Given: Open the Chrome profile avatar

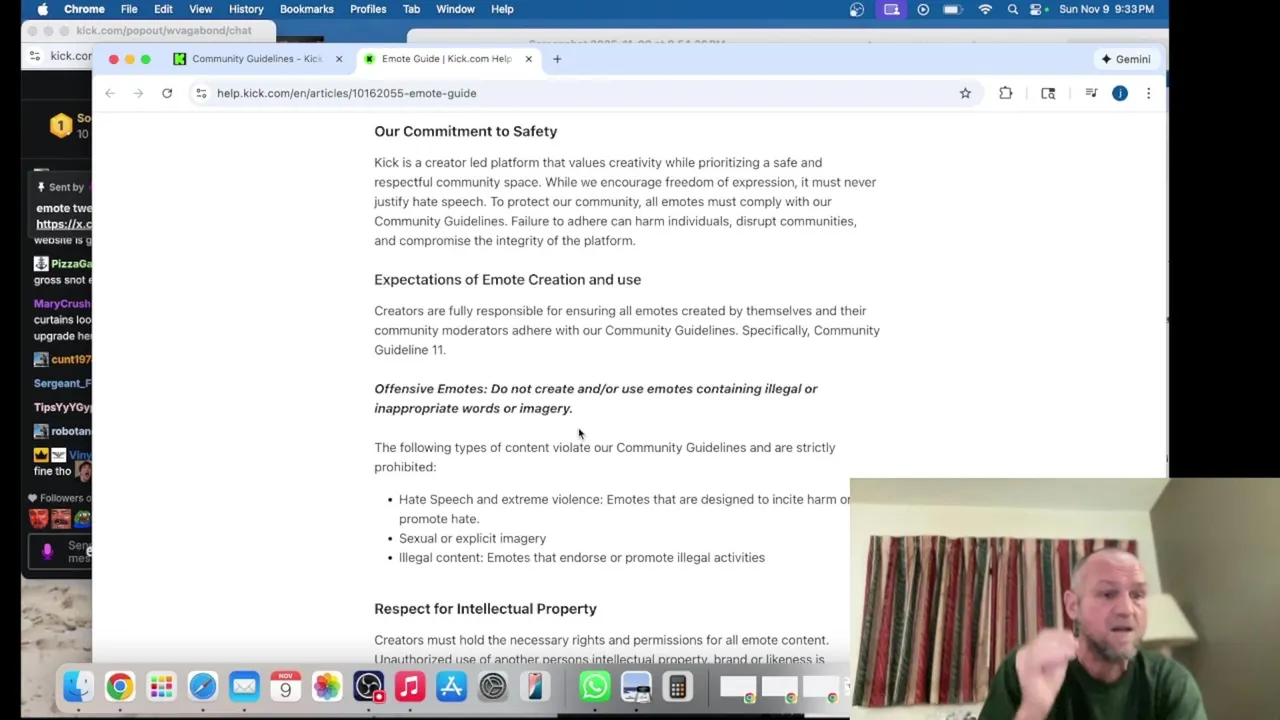Looking at the screenshot, I should pos(1120,93).
